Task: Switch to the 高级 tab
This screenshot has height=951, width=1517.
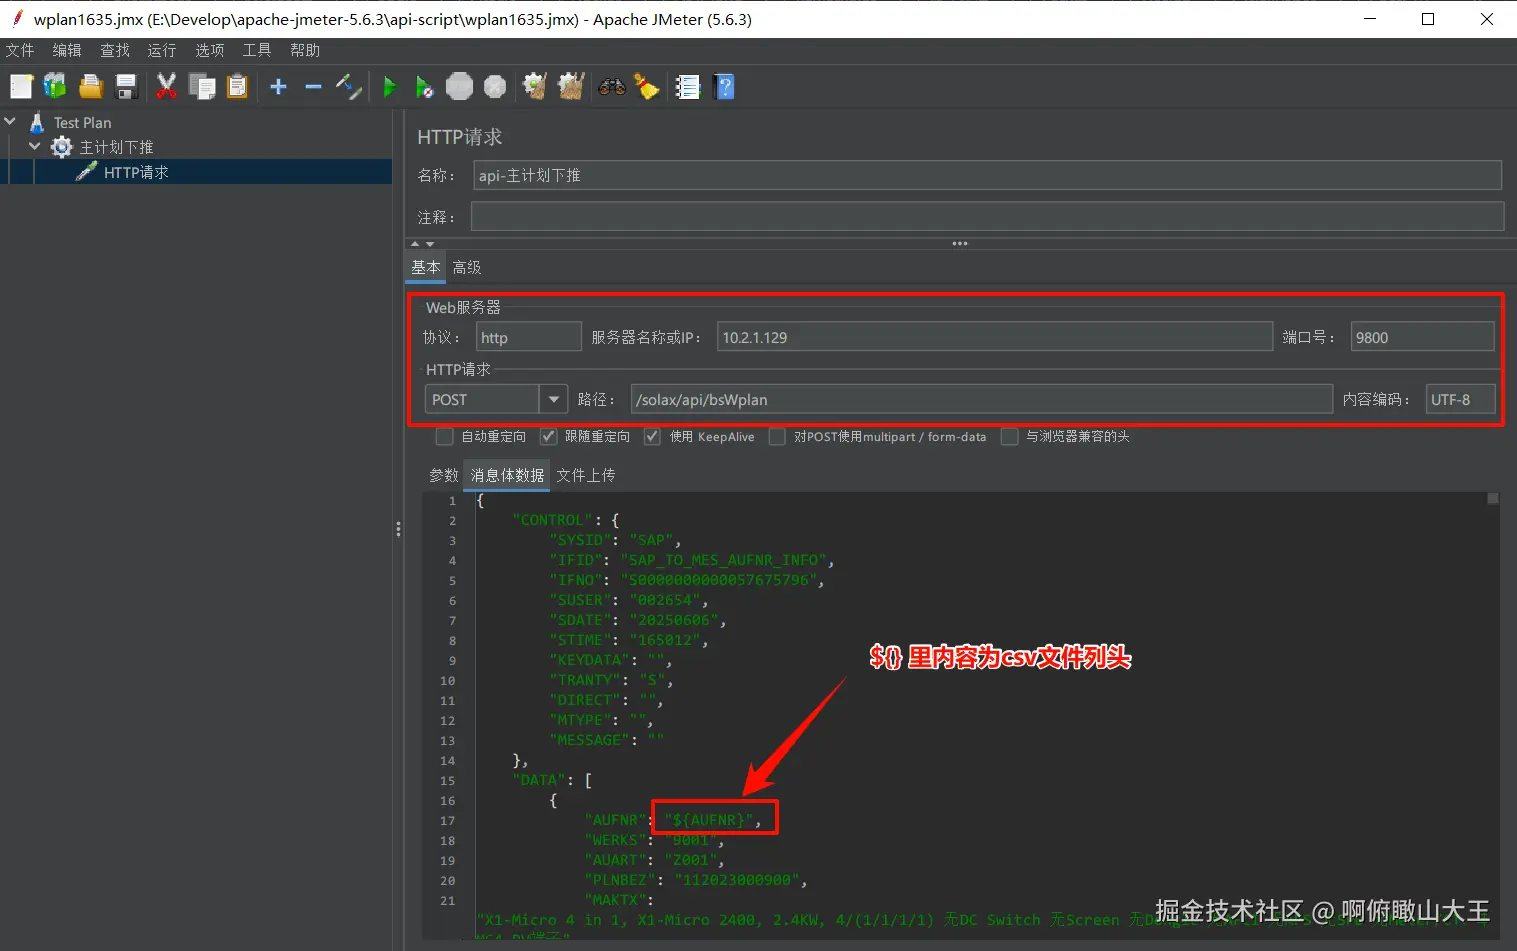Action: 467,267
